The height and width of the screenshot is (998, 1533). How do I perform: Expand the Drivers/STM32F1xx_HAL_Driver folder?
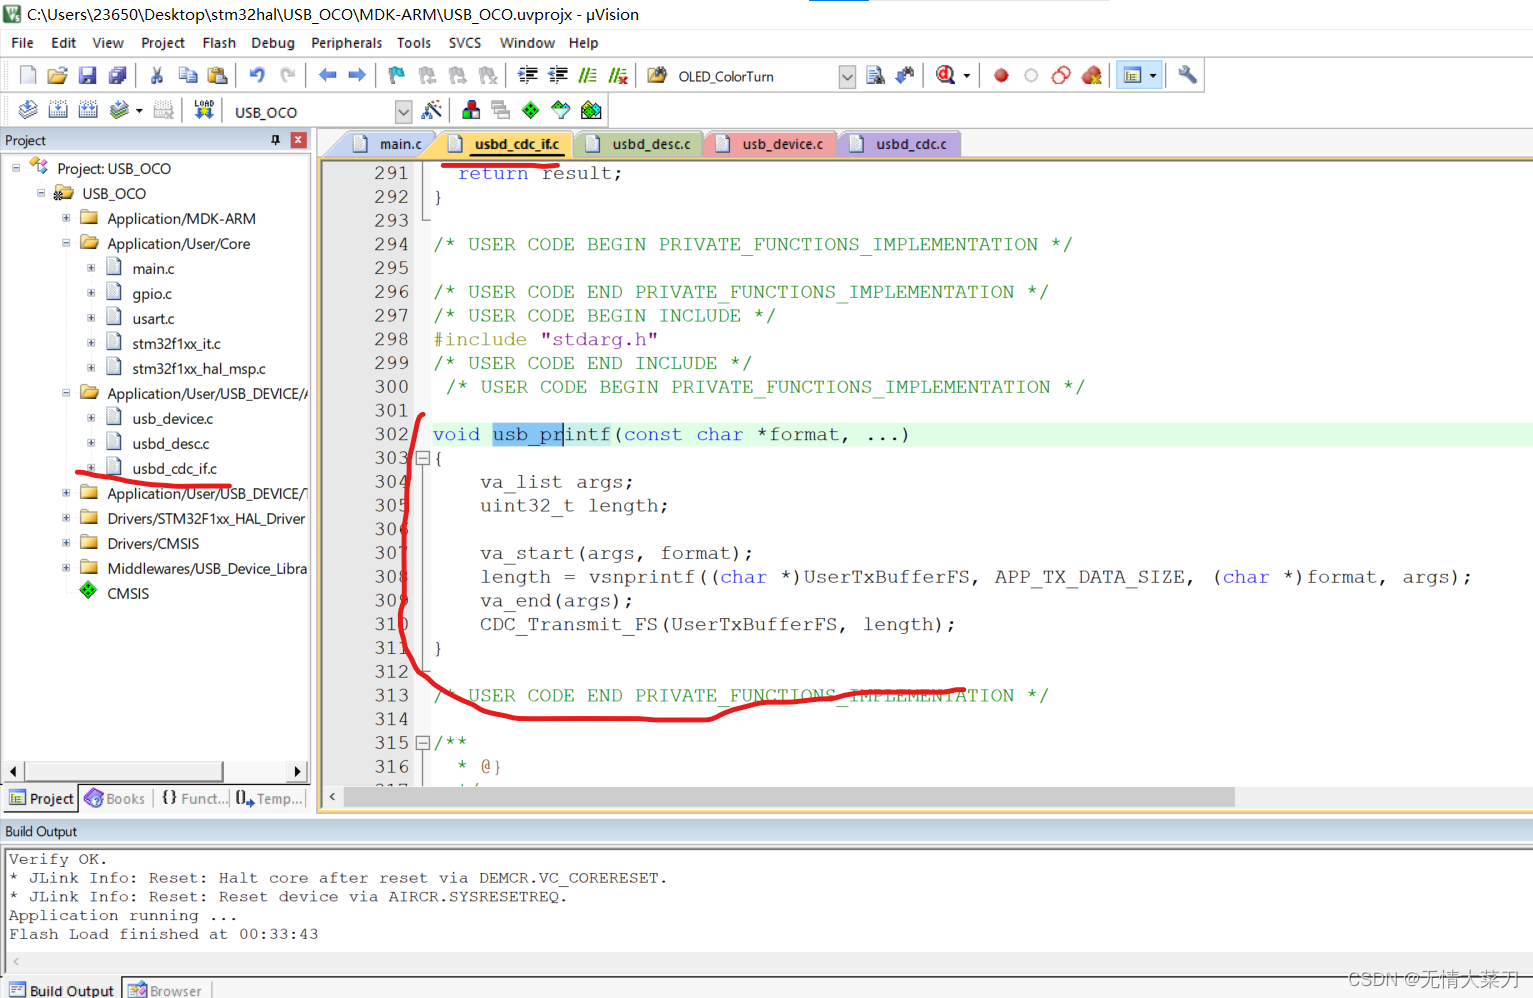66,518
